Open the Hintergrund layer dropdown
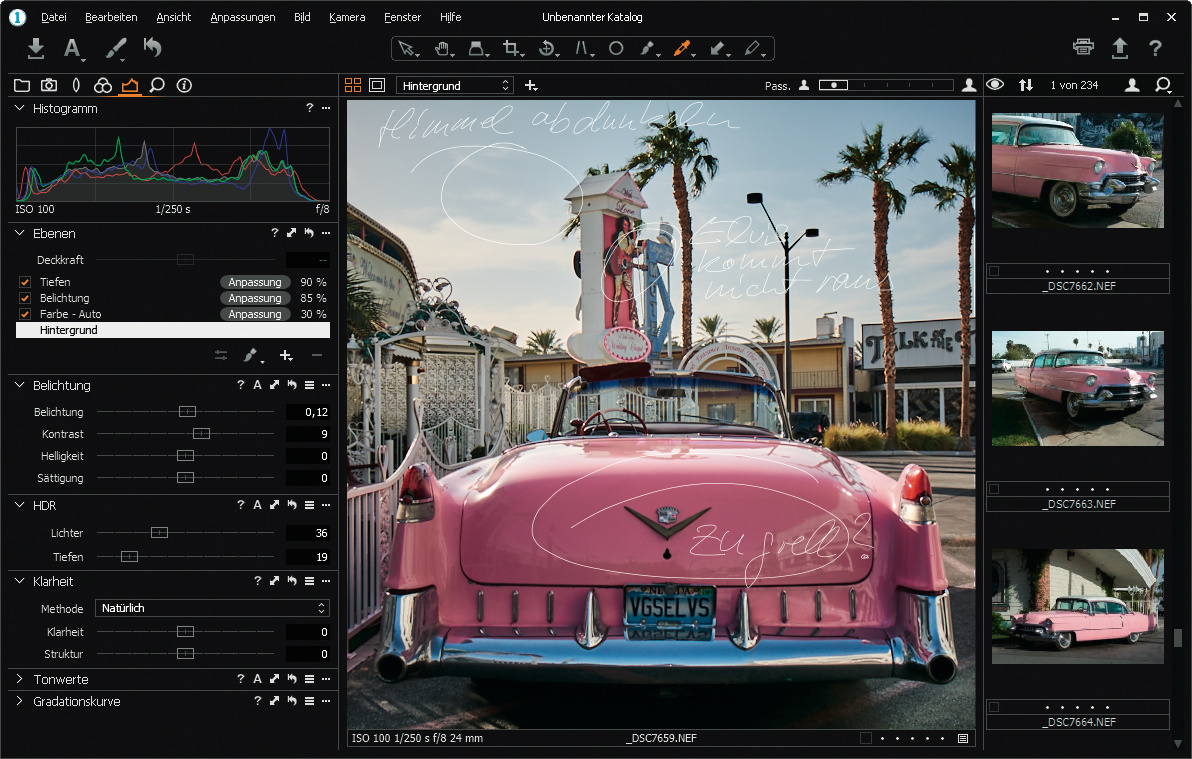 pyautogui.click(x=455, y=86)
